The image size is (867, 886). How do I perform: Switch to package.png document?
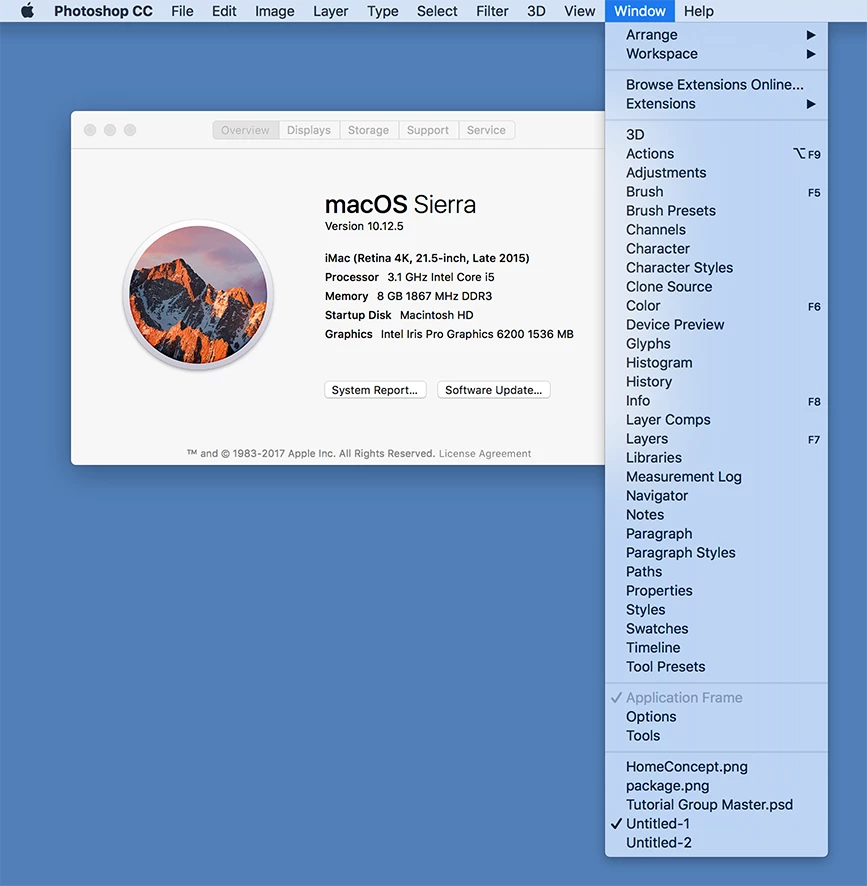(x=716, y=786)
